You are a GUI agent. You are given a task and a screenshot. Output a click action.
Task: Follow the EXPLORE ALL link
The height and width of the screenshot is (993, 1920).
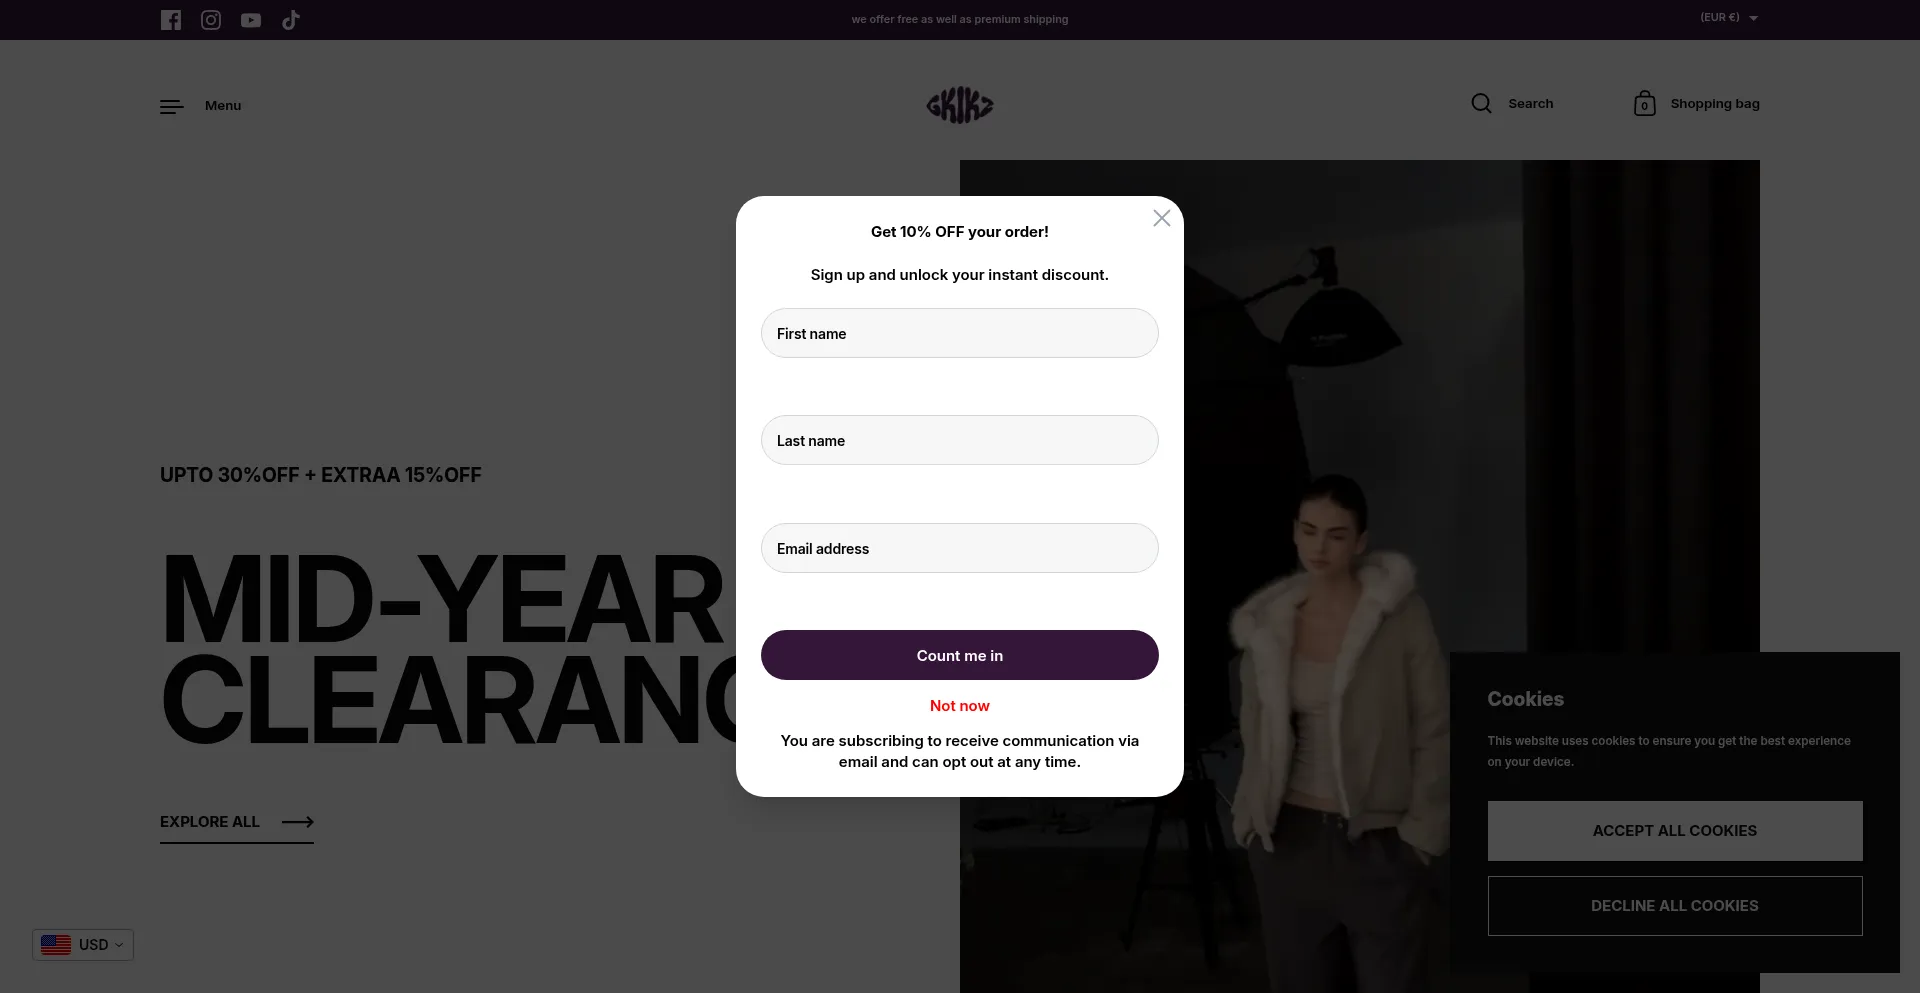[237, 822]
